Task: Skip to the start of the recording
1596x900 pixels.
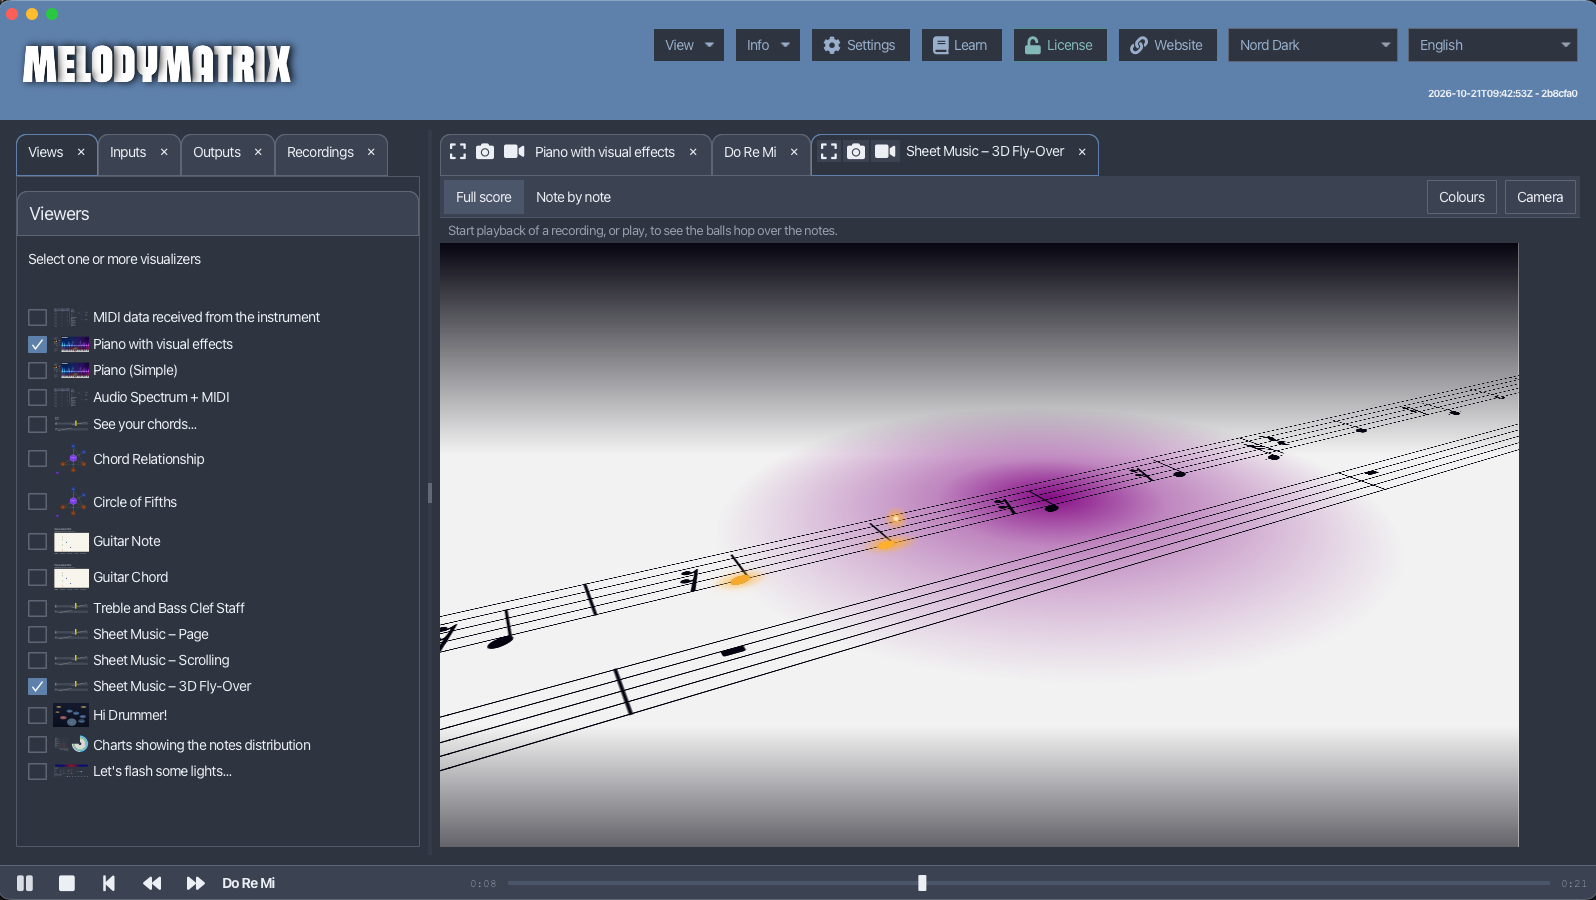Action: pyautogui.click(x=109, y=883)
